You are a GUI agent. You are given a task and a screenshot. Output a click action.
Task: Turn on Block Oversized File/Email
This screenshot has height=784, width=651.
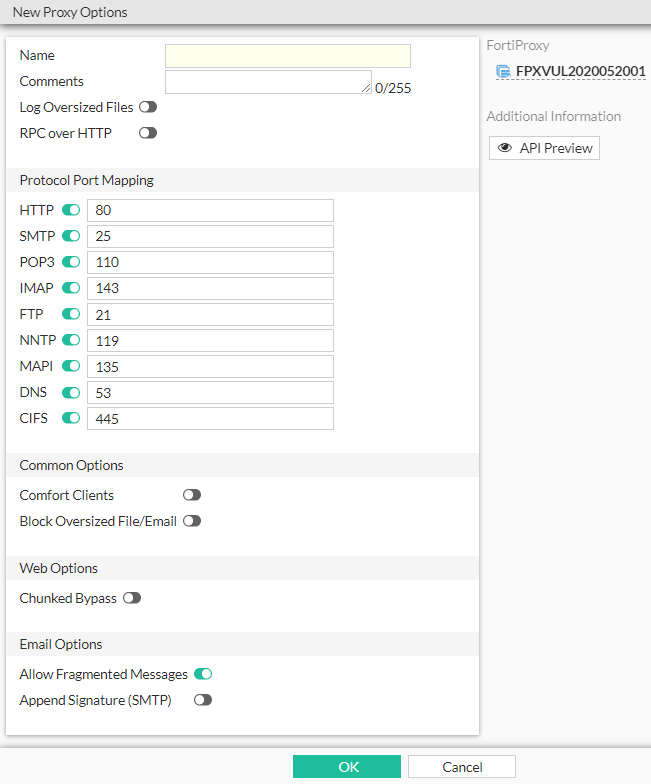click(192, 521)
